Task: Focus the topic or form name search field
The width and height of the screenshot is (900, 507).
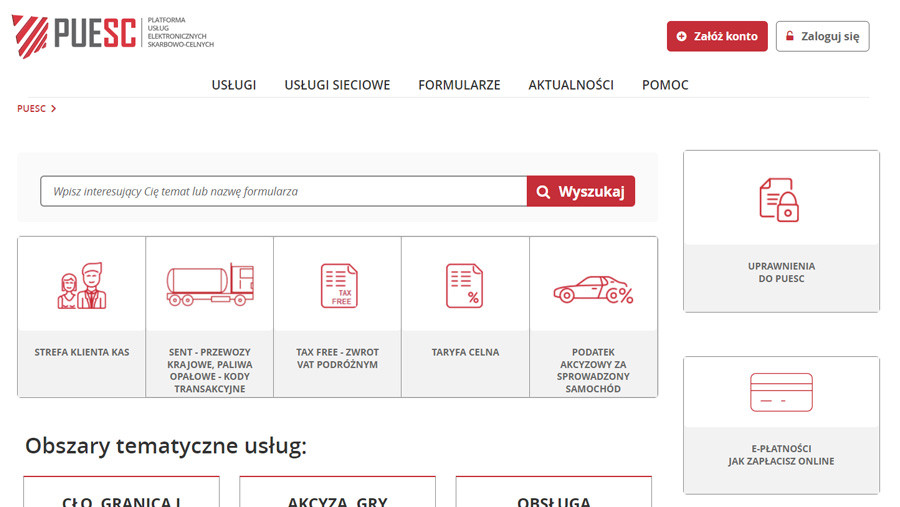Action: coord(284,191)
